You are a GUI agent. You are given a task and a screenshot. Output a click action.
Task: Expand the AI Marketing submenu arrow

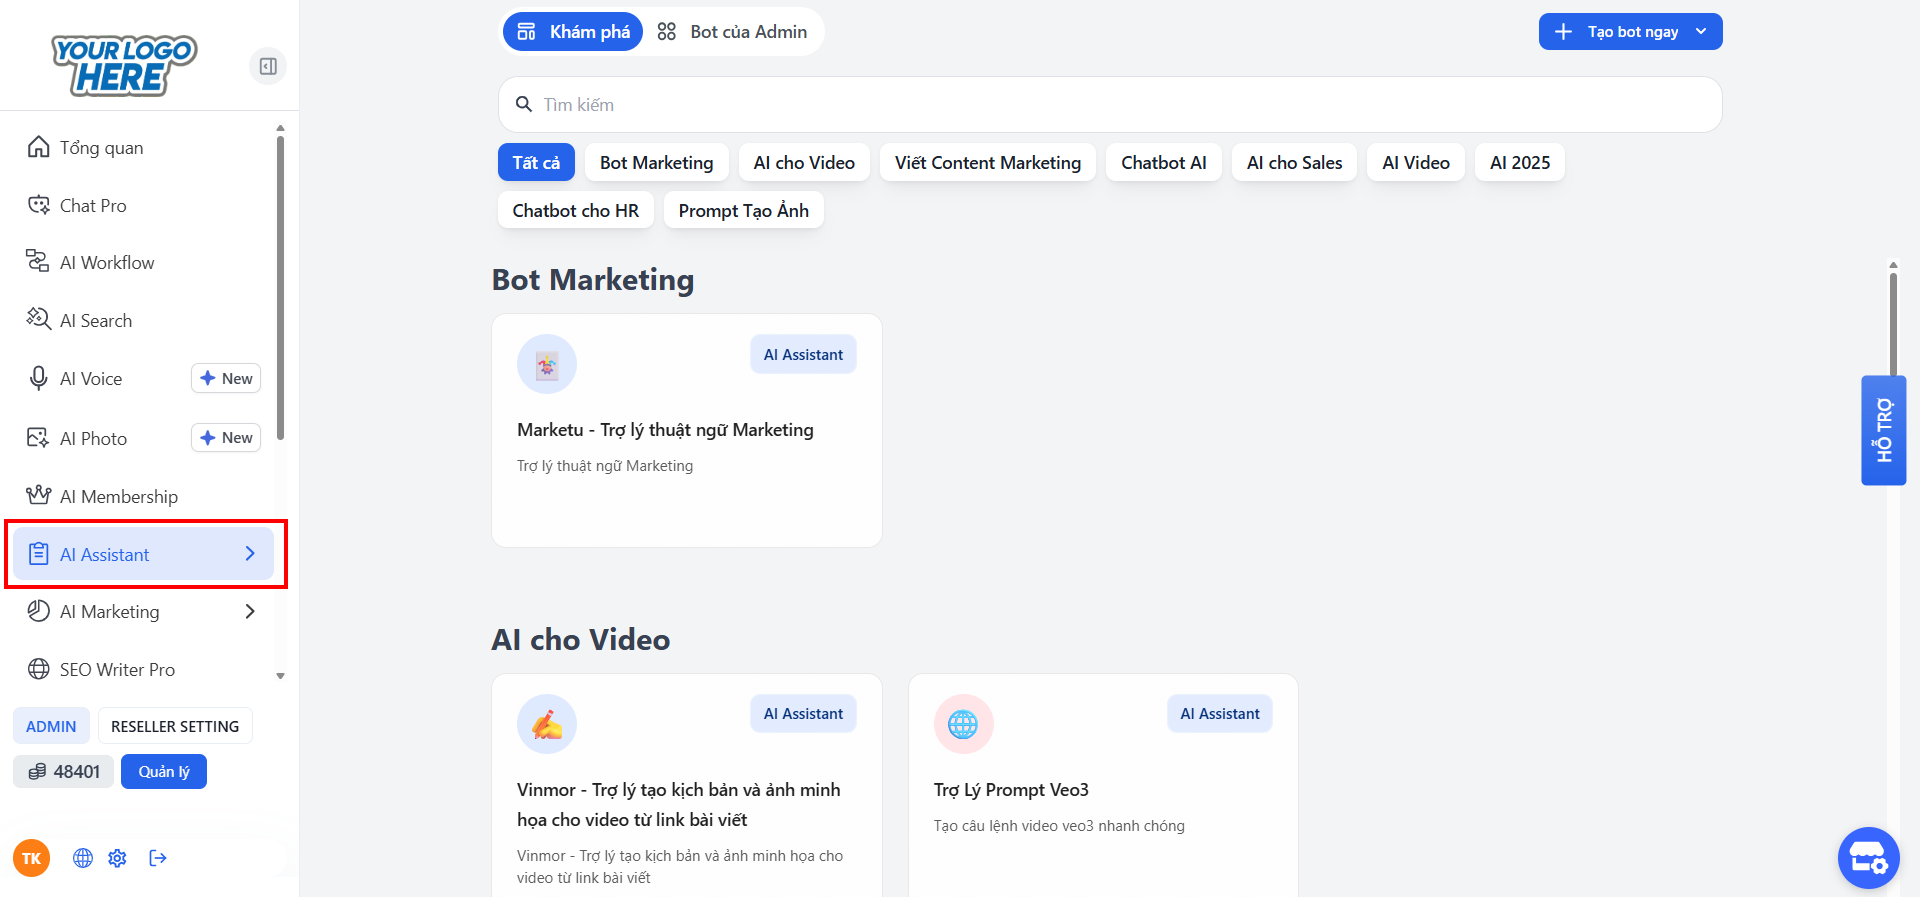click(x=250, y=612)
